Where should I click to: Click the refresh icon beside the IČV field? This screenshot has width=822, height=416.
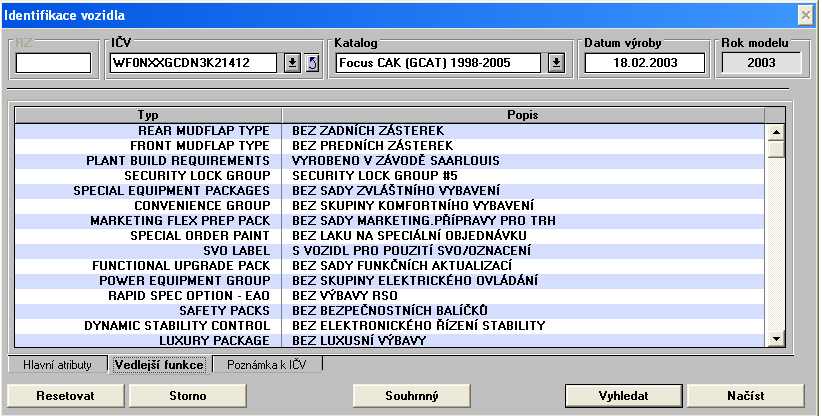click(x=311, y=63)
